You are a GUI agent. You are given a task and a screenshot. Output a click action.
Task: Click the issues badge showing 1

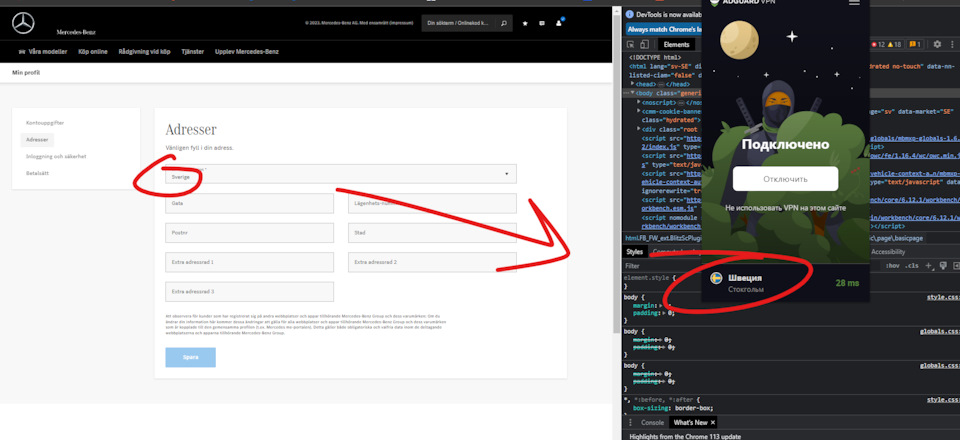915,45
